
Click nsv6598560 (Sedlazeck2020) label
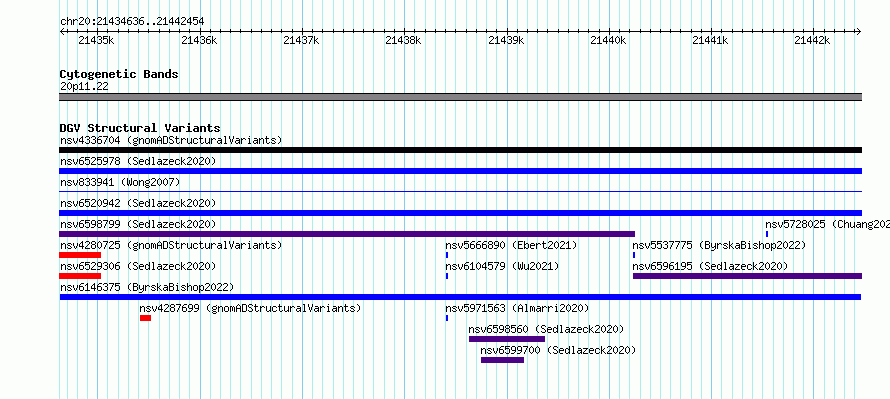[546, 329]
